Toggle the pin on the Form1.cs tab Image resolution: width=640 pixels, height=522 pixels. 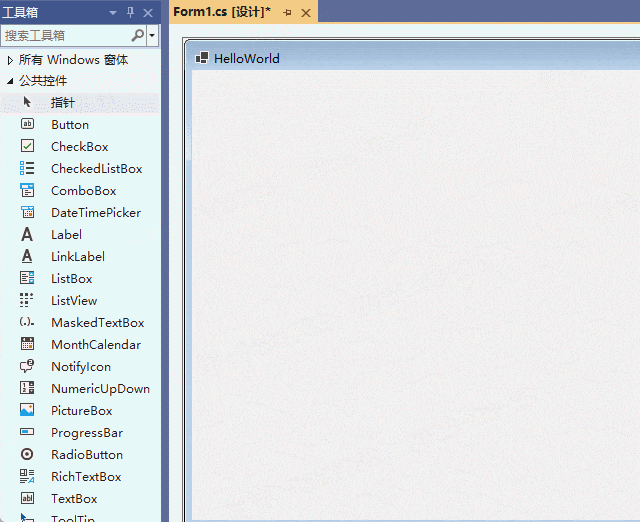(x=288, y=12)
